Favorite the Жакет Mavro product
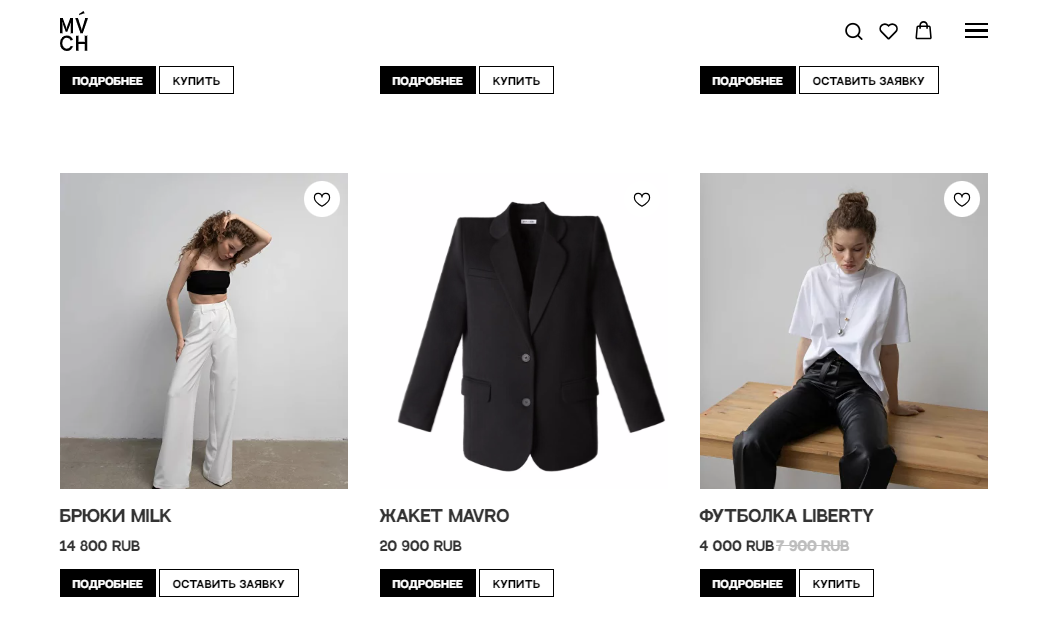This screenshot has height=622, width=1052. pos(642,200)
